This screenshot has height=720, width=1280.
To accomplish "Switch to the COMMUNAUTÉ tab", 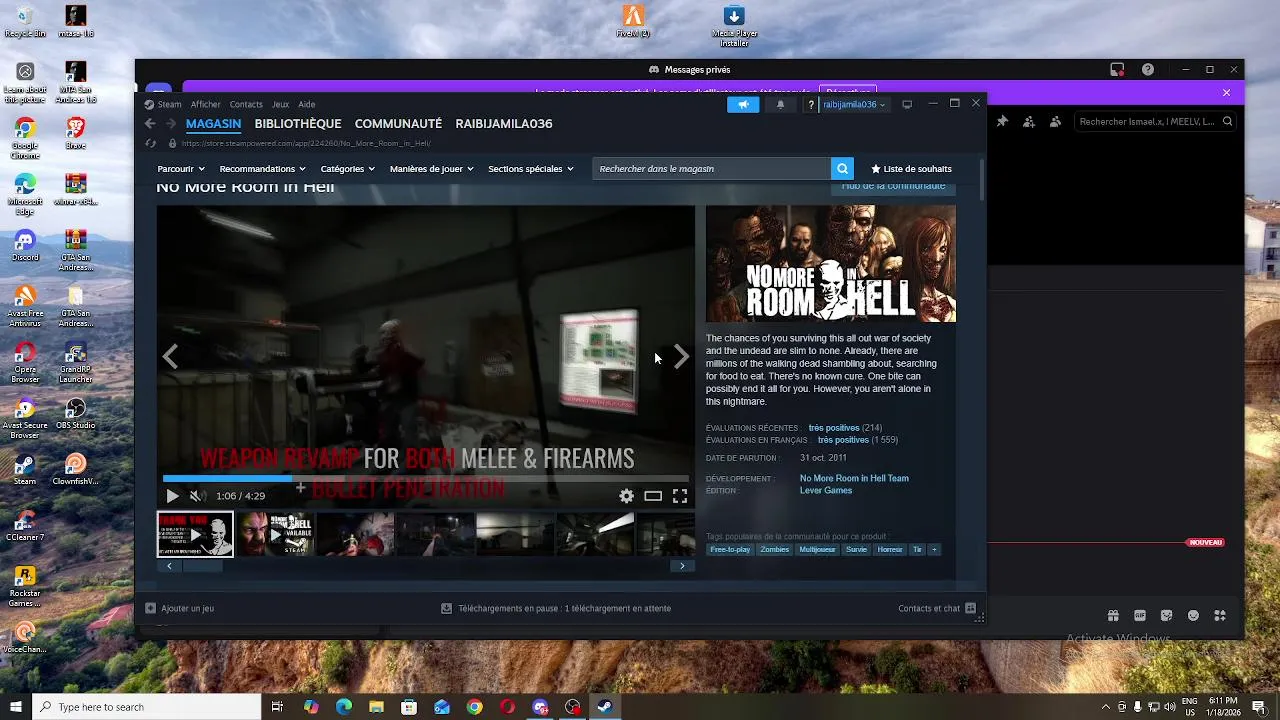I will (398, 124).
